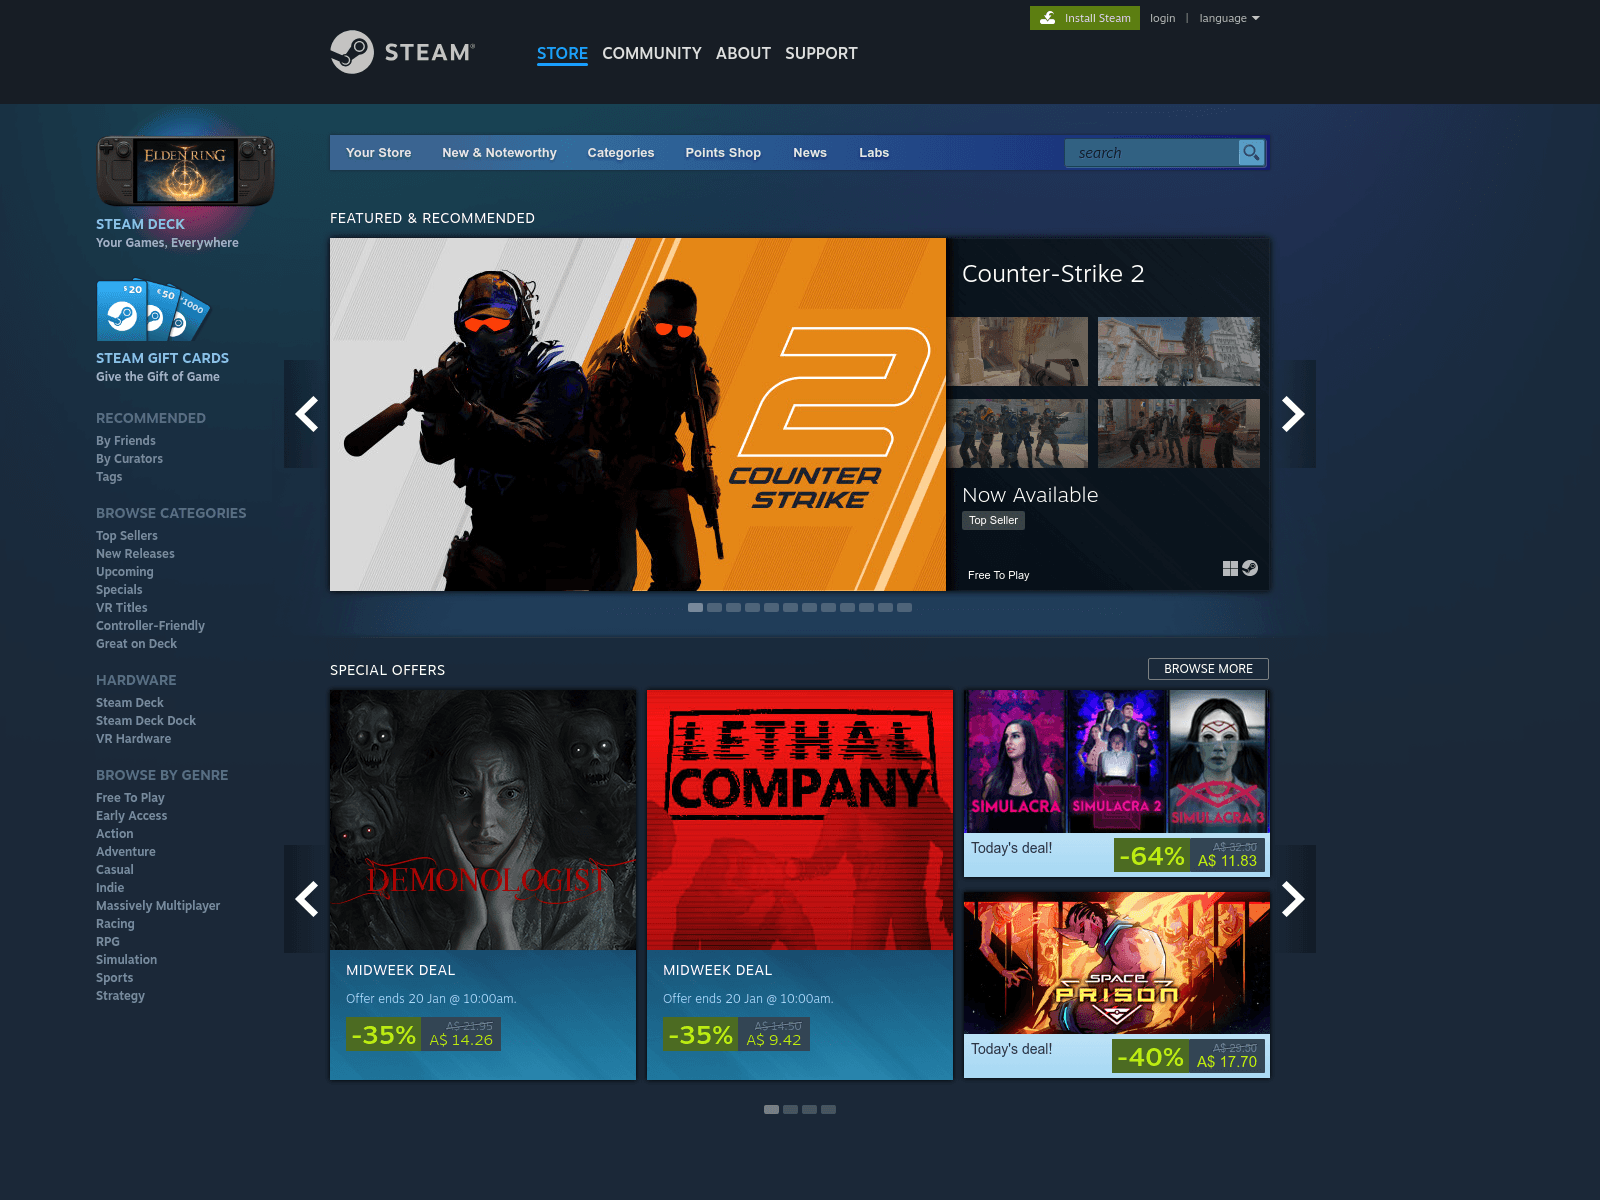Browse Top Sellers category
The width and height of the screenshot is (1600, 1200).
tap(127, 536)
